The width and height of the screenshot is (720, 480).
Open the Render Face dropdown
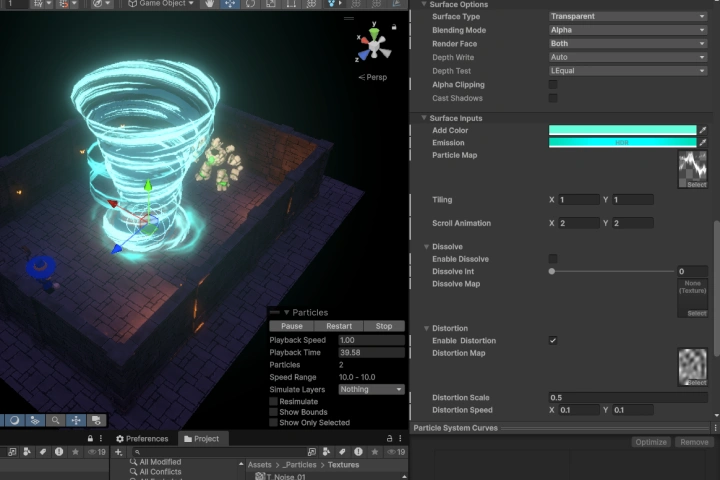[628, 44]
